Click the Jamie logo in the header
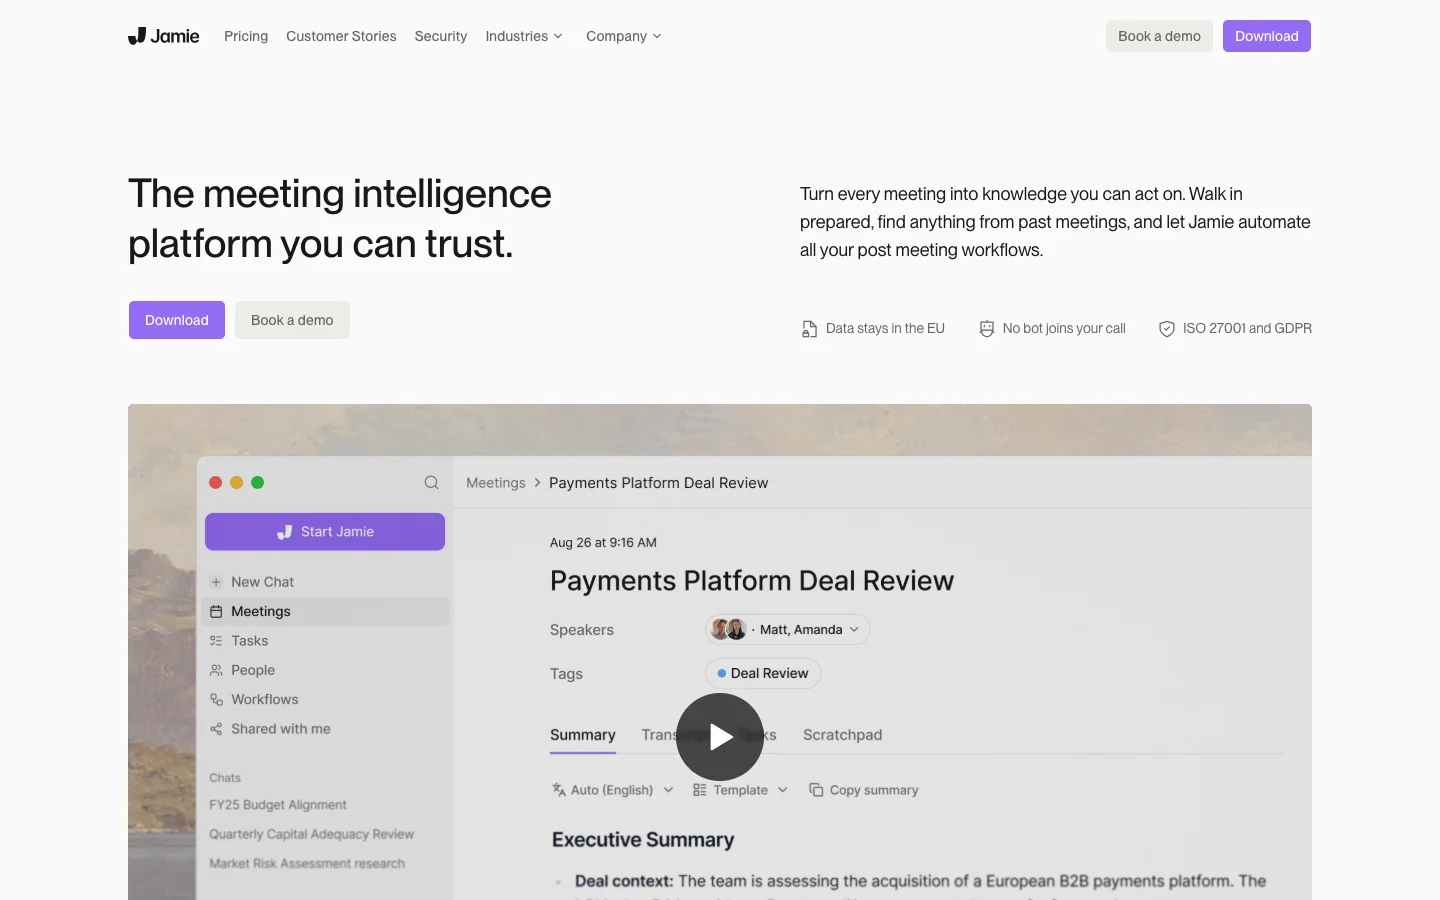The height and width of the screenshot is (900, 1440). 164,36
